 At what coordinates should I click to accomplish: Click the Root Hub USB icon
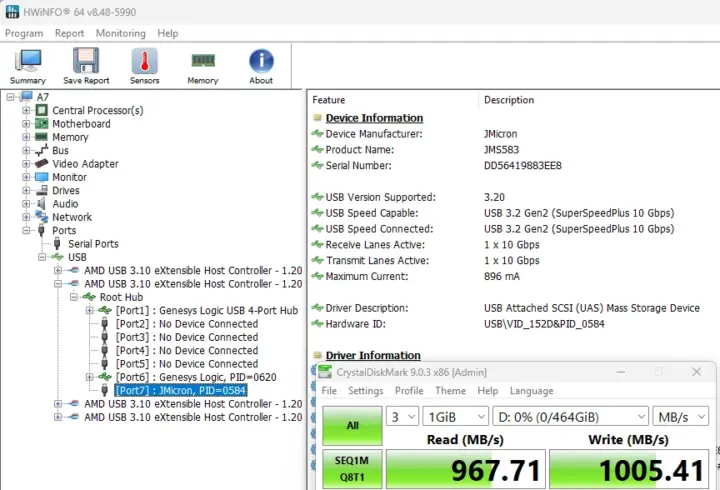coord(89,297)
